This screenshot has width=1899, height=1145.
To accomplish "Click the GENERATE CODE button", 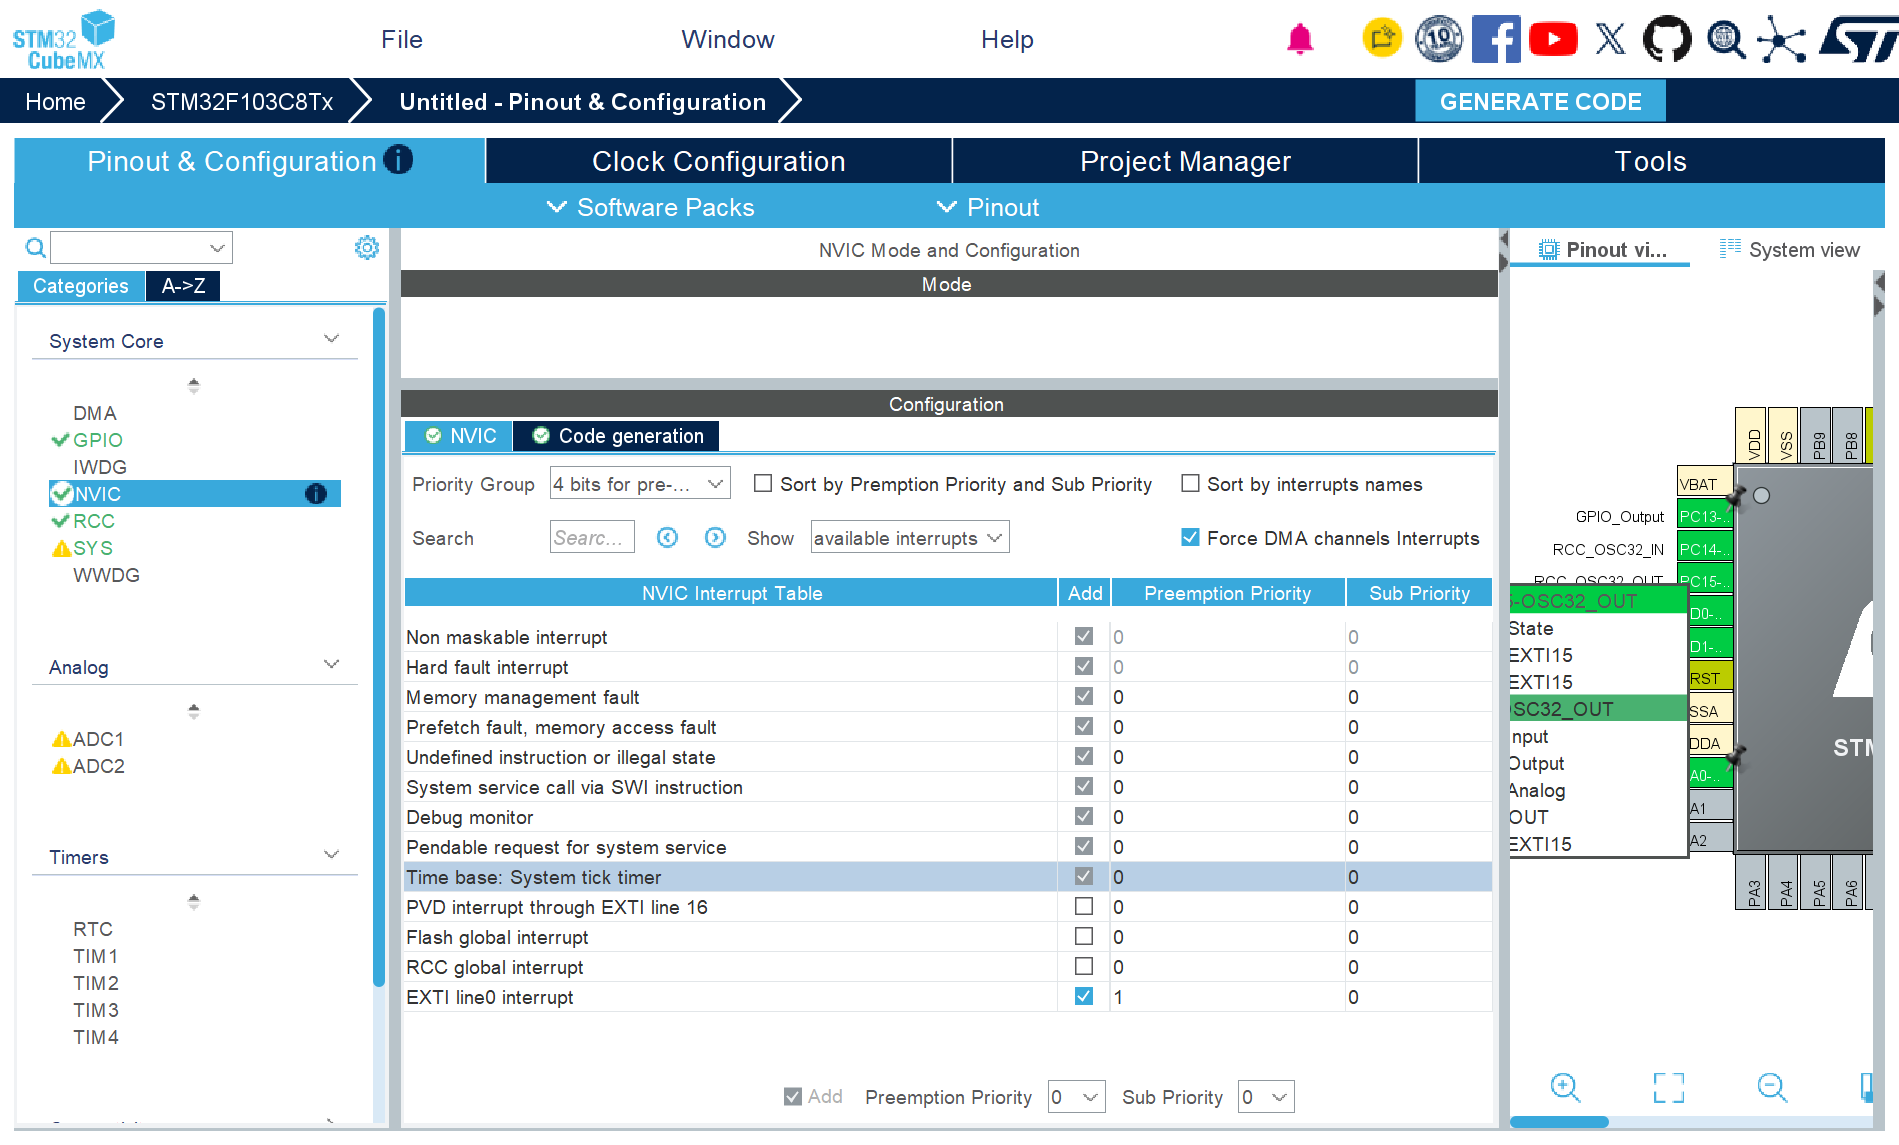I will (1540, 101).
